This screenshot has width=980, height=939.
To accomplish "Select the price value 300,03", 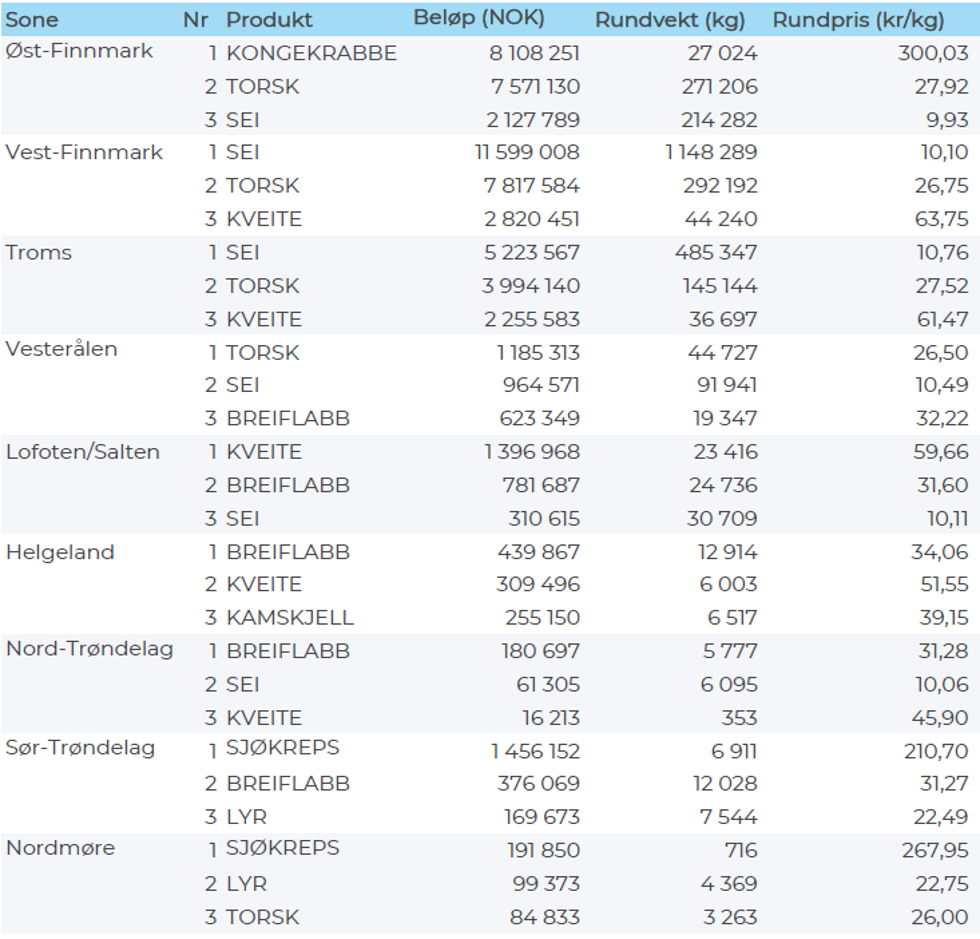I will click(x=933, y=53).
